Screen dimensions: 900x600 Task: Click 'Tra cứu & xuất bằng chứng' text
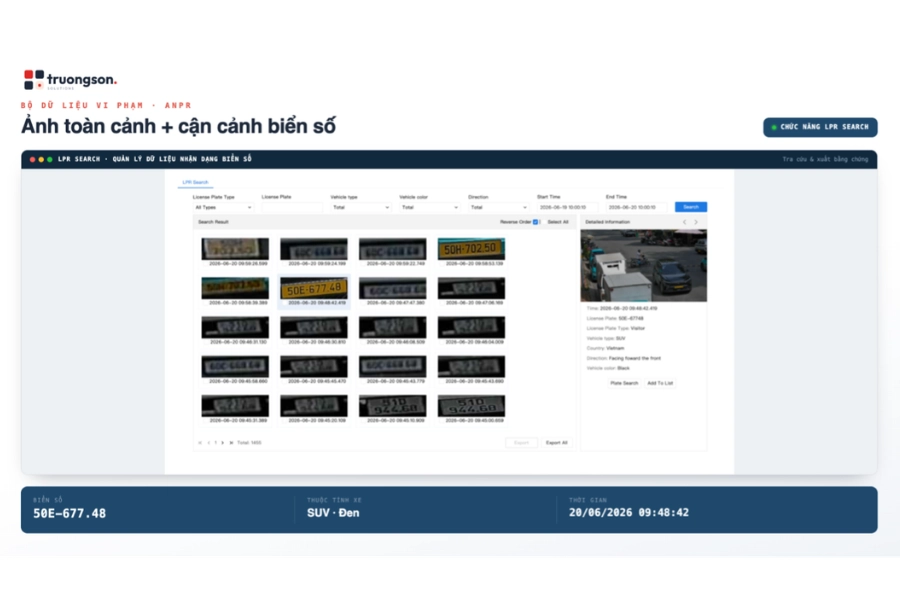(825, 159)
